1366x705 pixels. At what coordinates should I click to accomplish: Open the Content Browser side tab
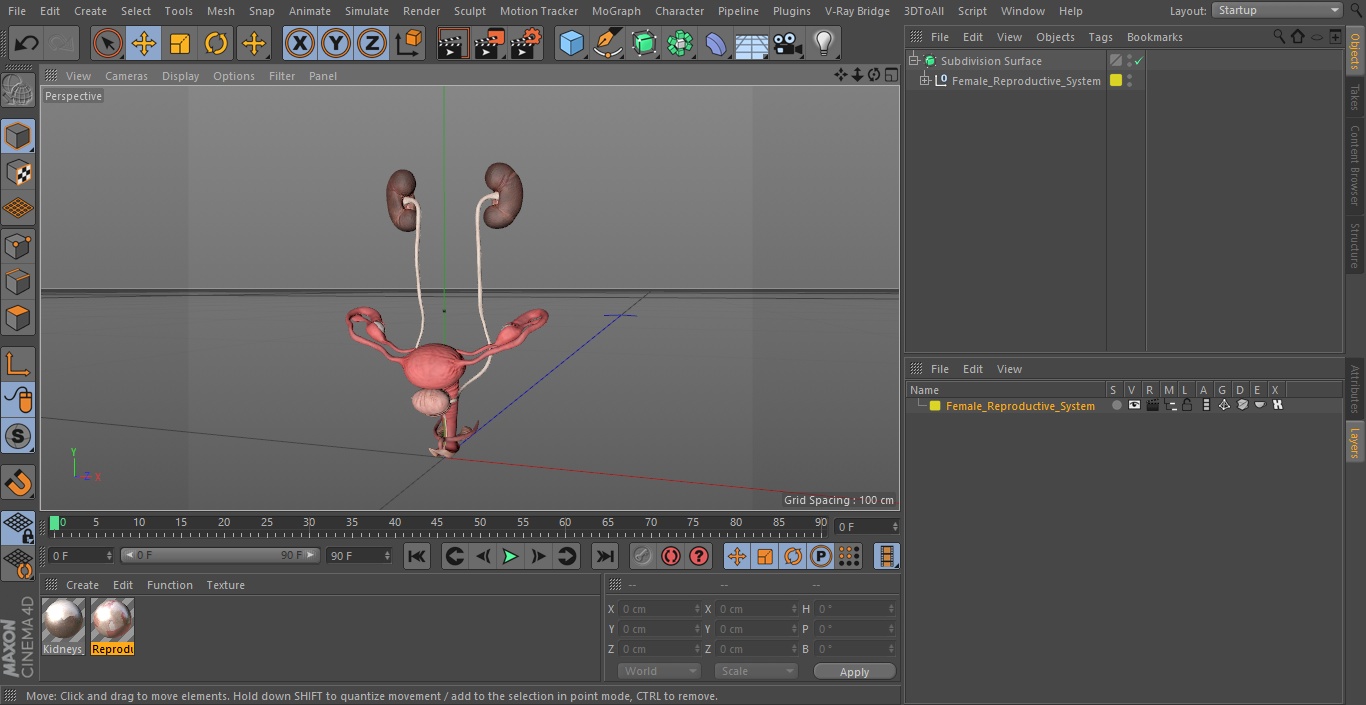click(1355, 165)
